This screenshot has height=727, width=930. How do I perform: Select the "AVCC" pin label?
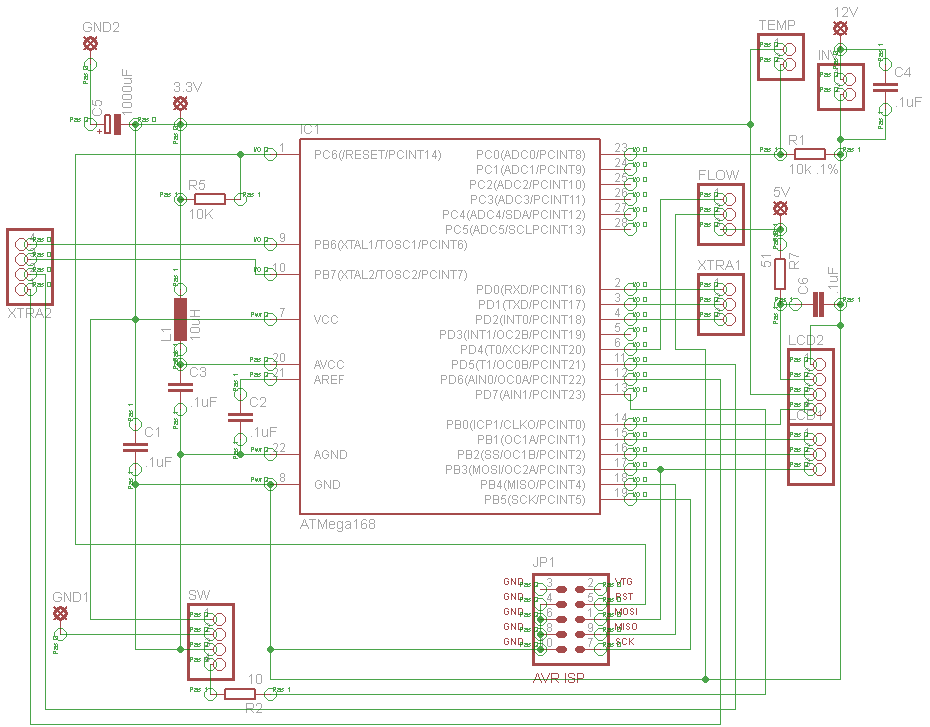(x=329, y=365)
